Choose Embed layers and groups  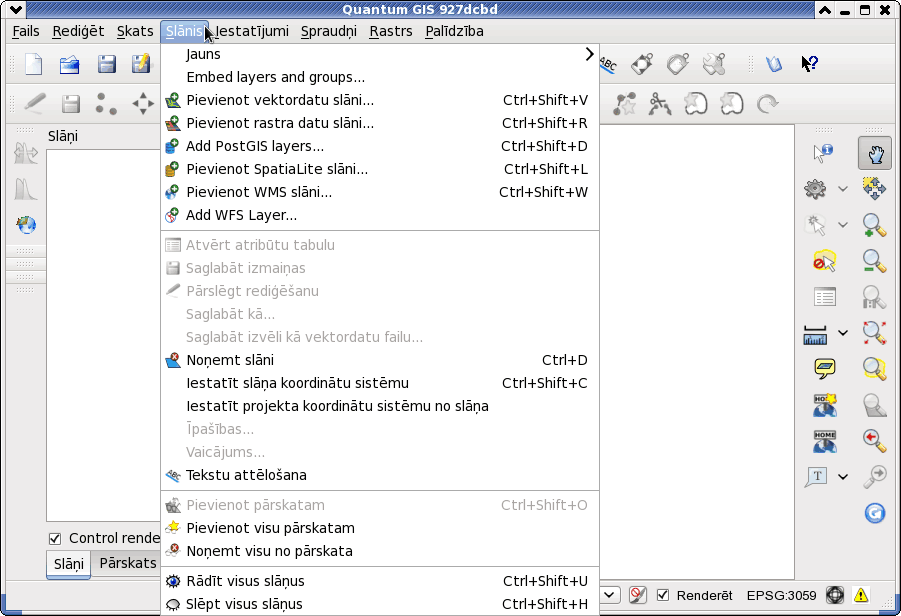click(x=380, y=77)
